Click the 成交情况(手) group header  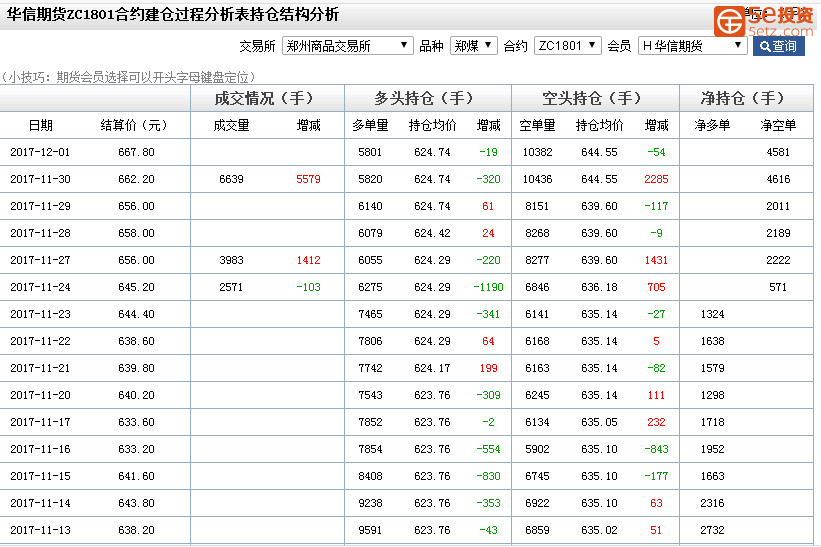(266, 98)
